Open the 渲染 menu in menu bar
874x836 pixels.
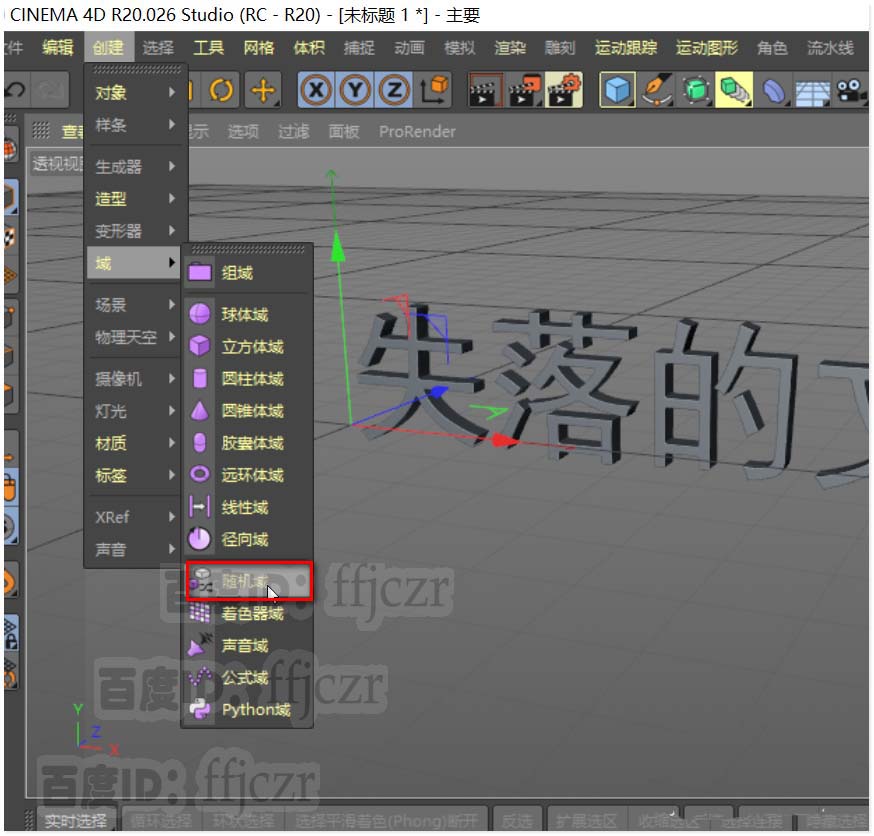pyautogui.click(x=510, y=48)
